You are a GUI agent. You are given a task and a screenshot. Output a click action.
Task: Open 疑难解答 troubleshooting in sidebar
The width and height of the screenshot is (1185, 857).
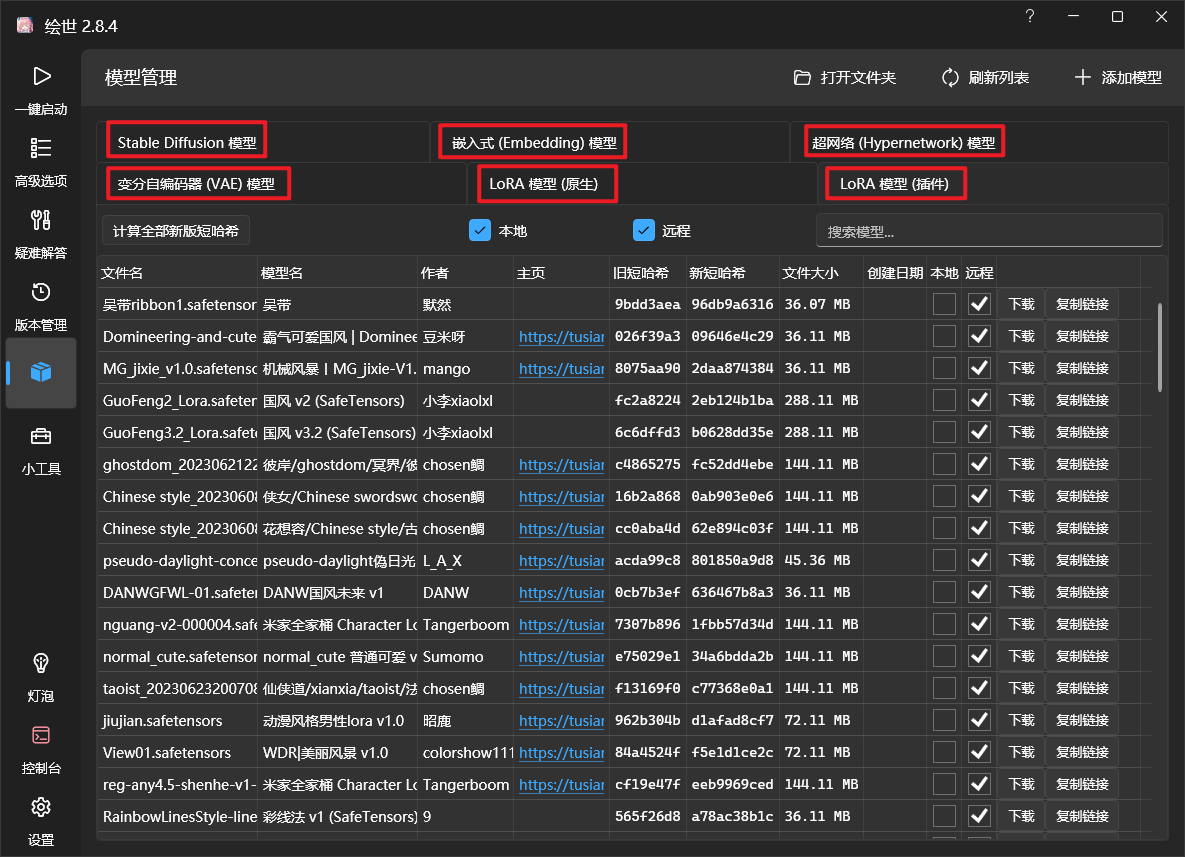41,234
